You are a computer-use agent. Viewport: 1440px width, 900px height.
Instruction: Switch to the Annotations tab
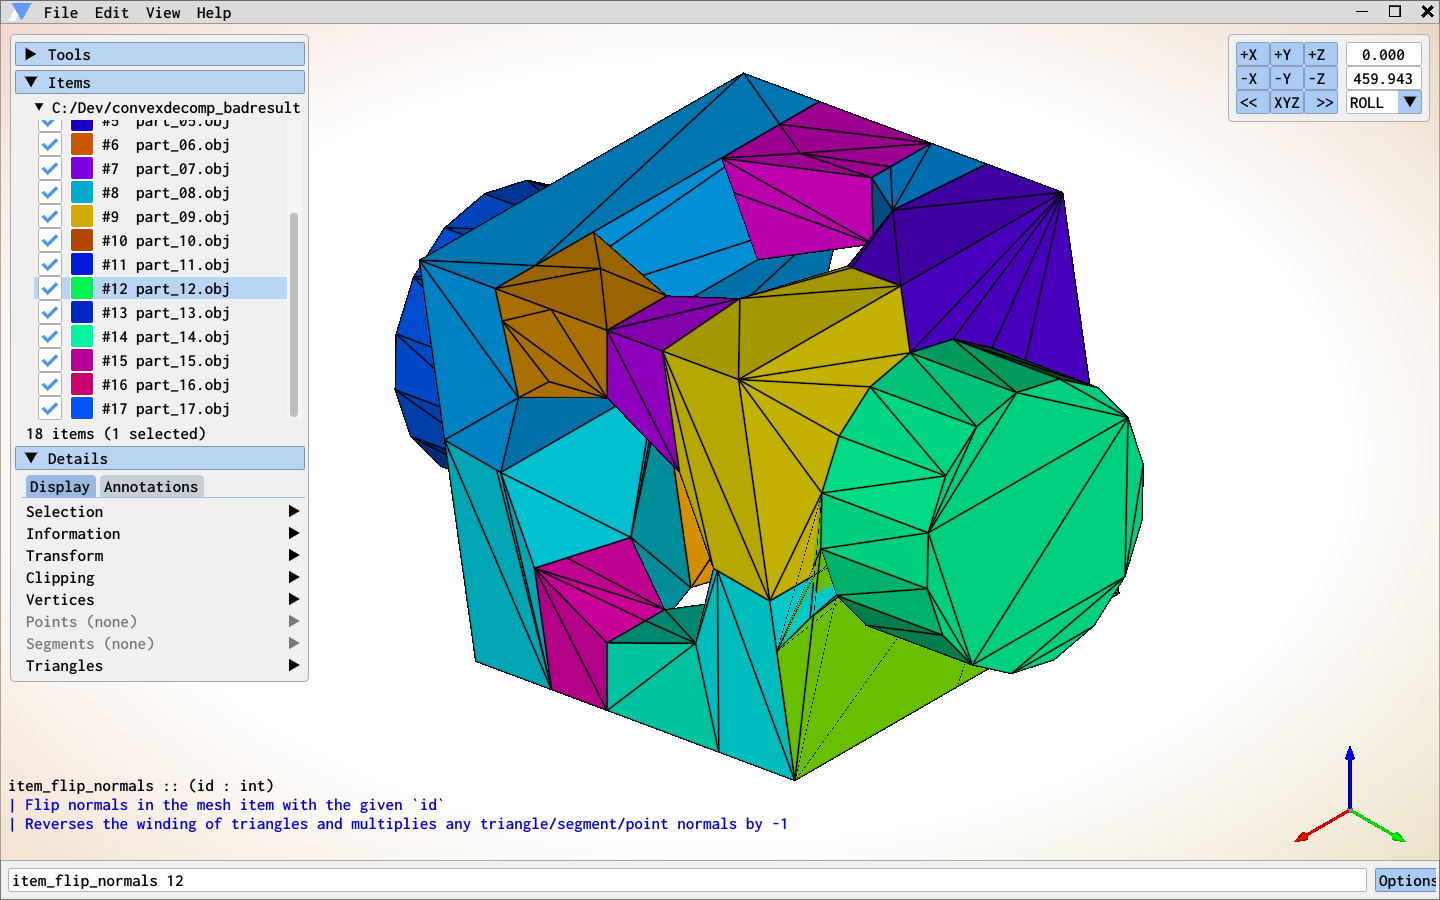[151, 487]
